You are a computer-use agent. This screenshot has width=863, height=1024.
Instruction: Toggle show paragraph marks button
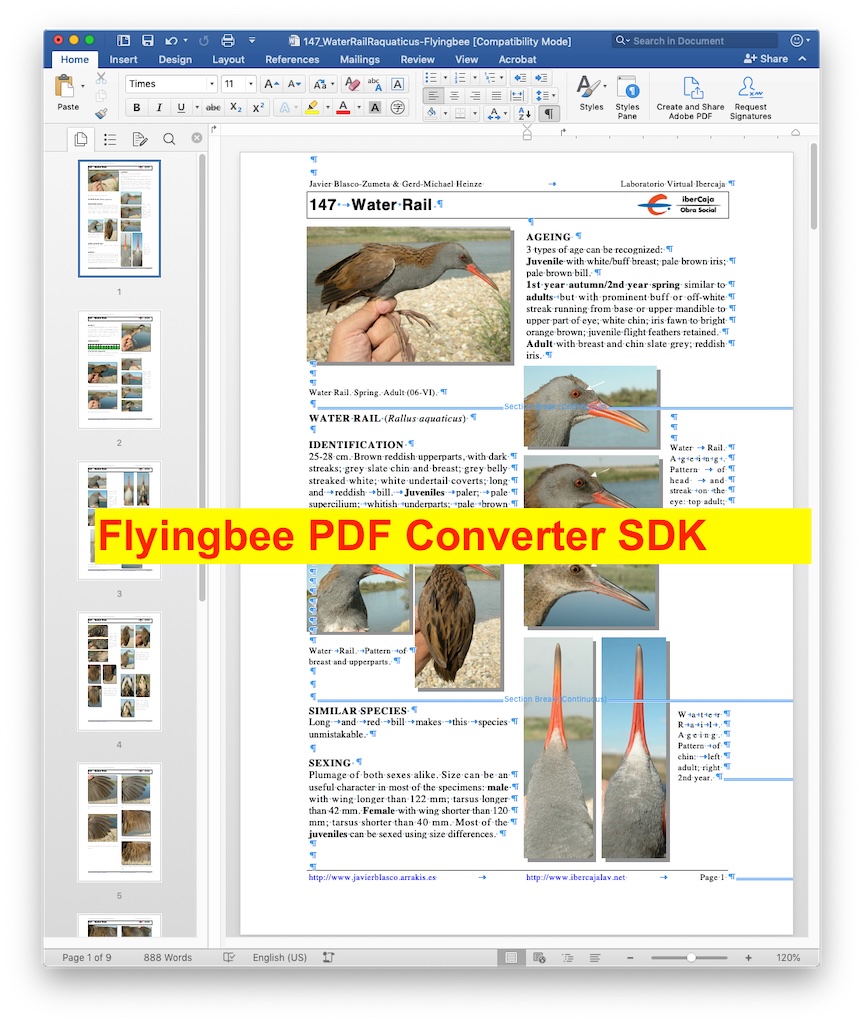pyautogui.click(x=549, y=114)
